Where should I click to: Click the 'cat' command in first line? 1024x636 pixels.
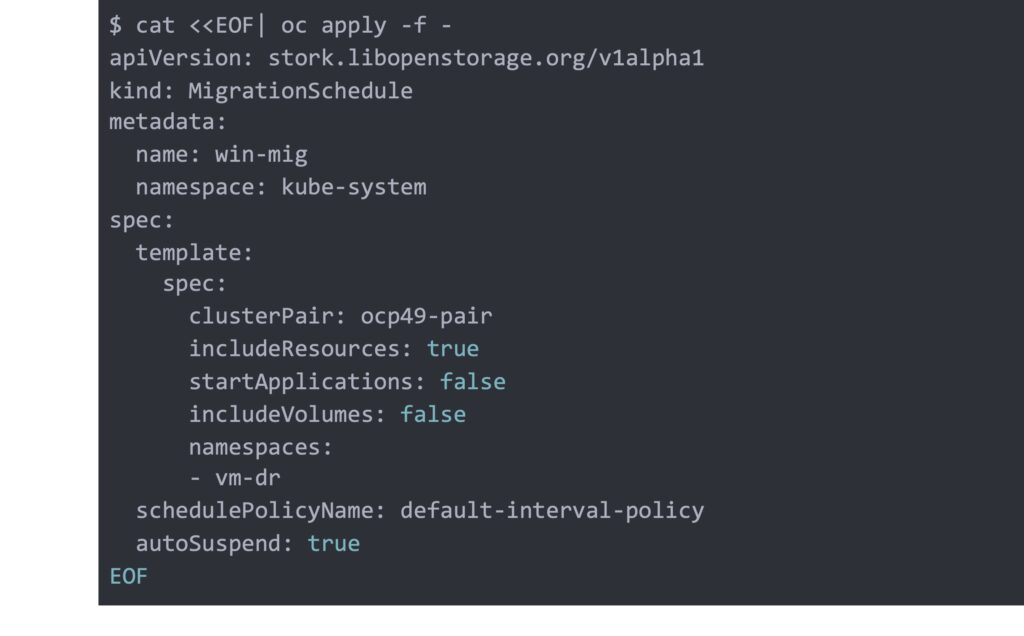coord(155,26)
